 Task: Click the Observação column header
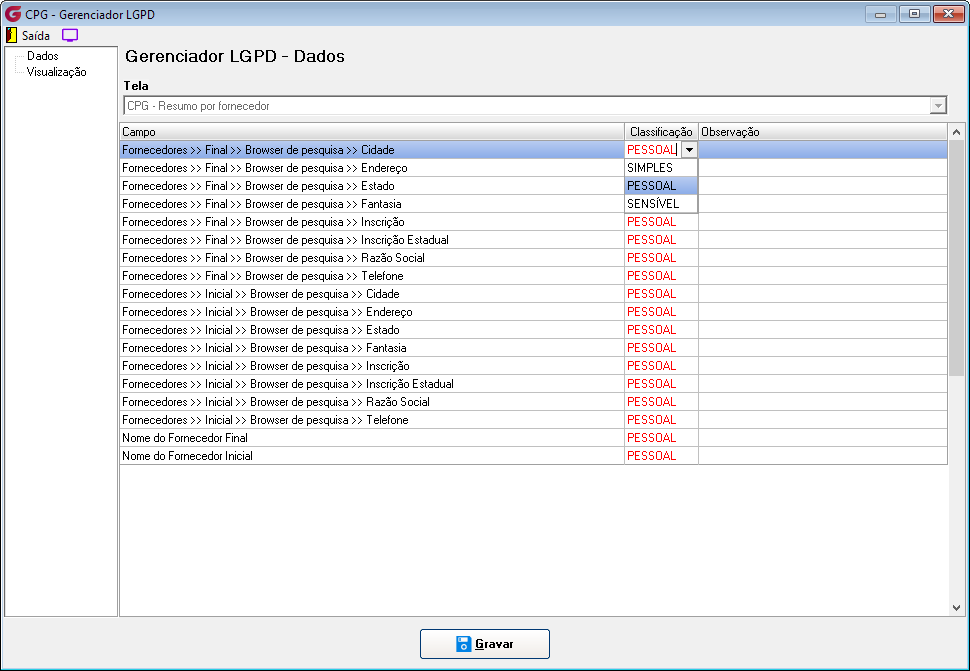[x=823, y=132]
